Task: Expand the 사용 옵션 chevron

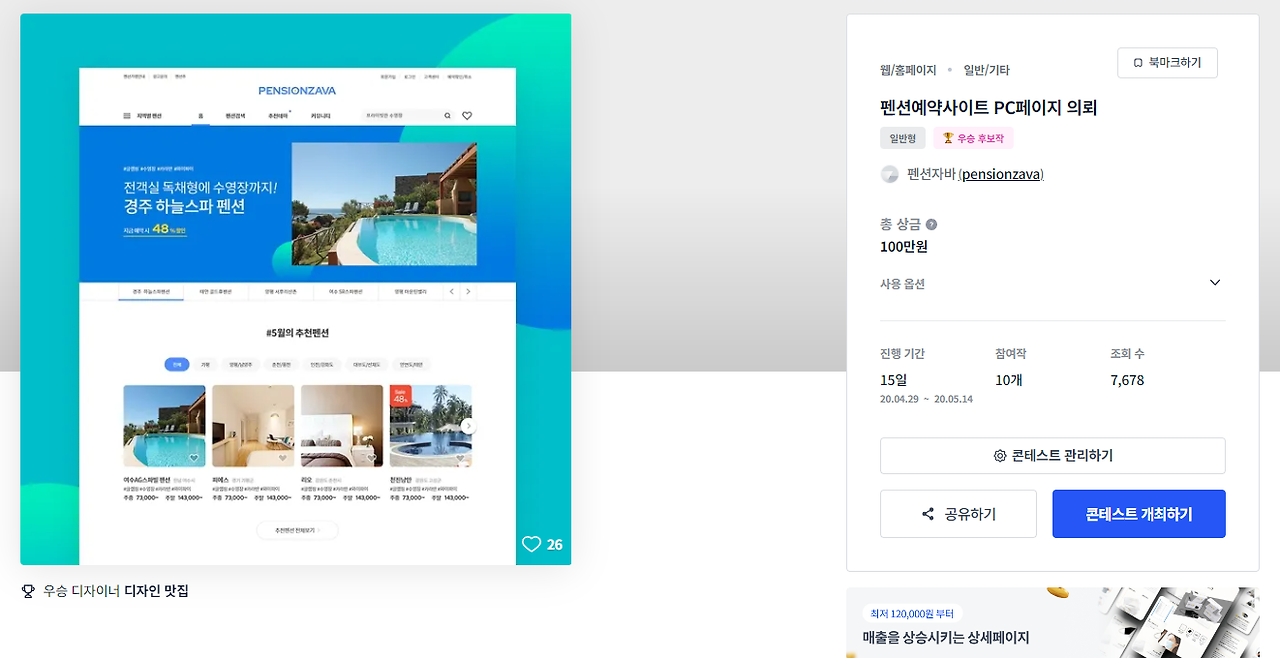Action: (1215, 283)
